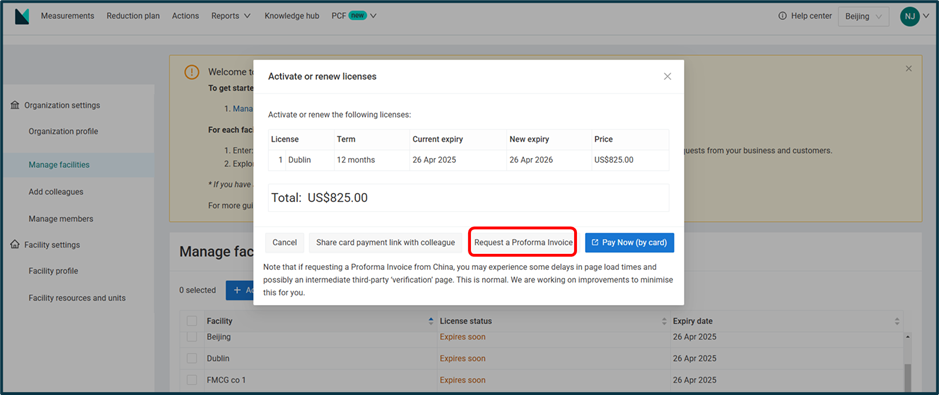Dismiss the welcome banner
The height and width of the screenshot is (395, 939).
pos(908,69)
